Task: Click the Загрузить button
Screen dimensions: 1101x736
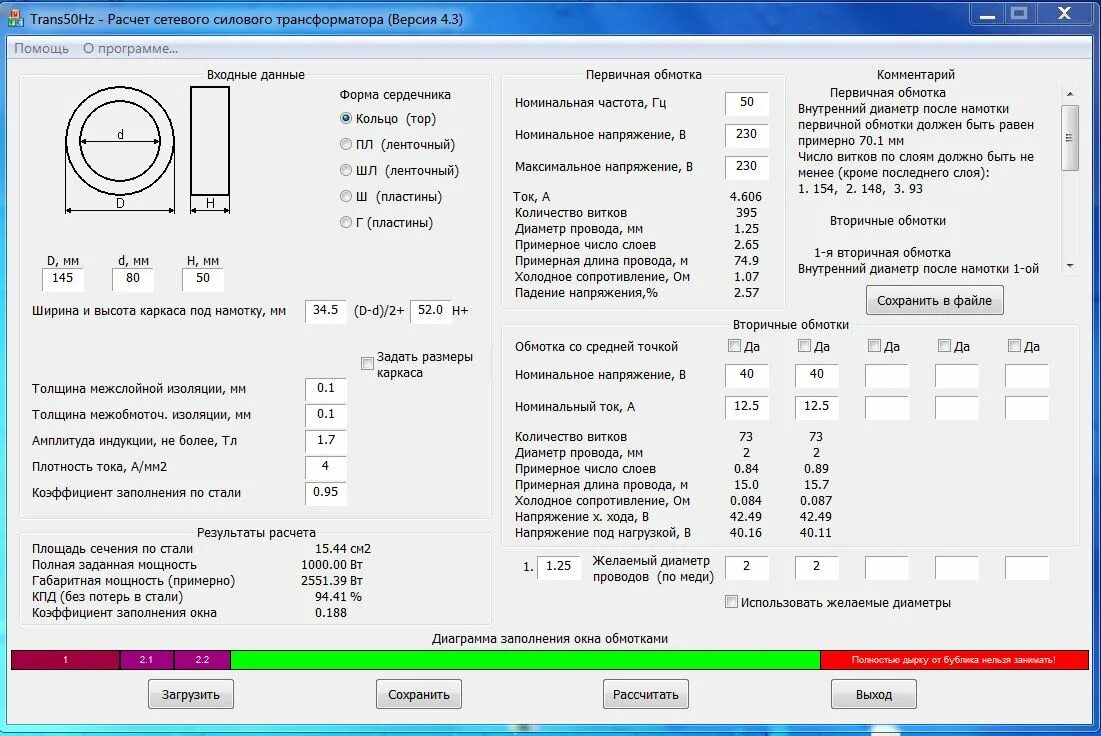Action: coord(191,695)
